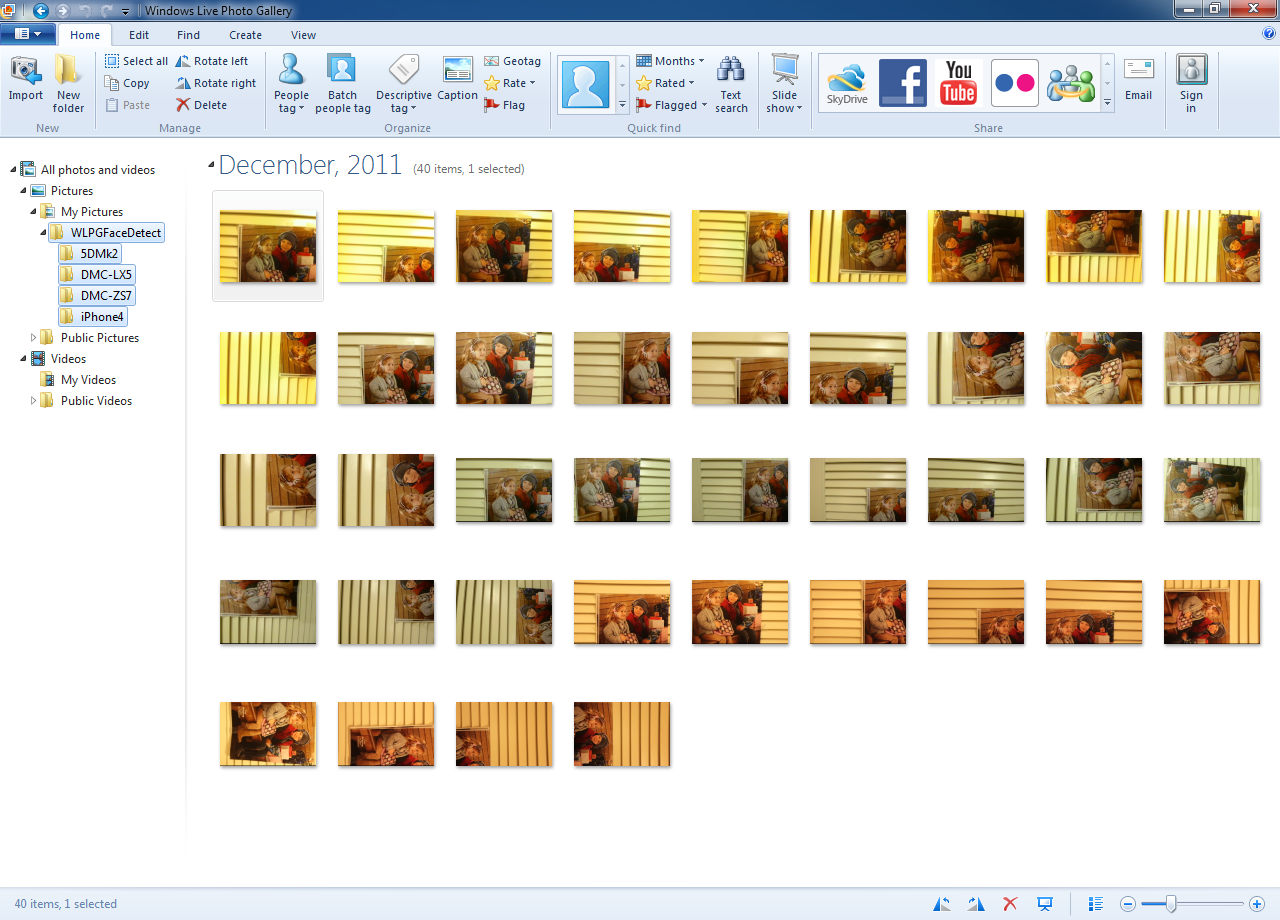Share to SkyDrive
The width and height of the screenshot is (1280, 920).
point(847,84)
